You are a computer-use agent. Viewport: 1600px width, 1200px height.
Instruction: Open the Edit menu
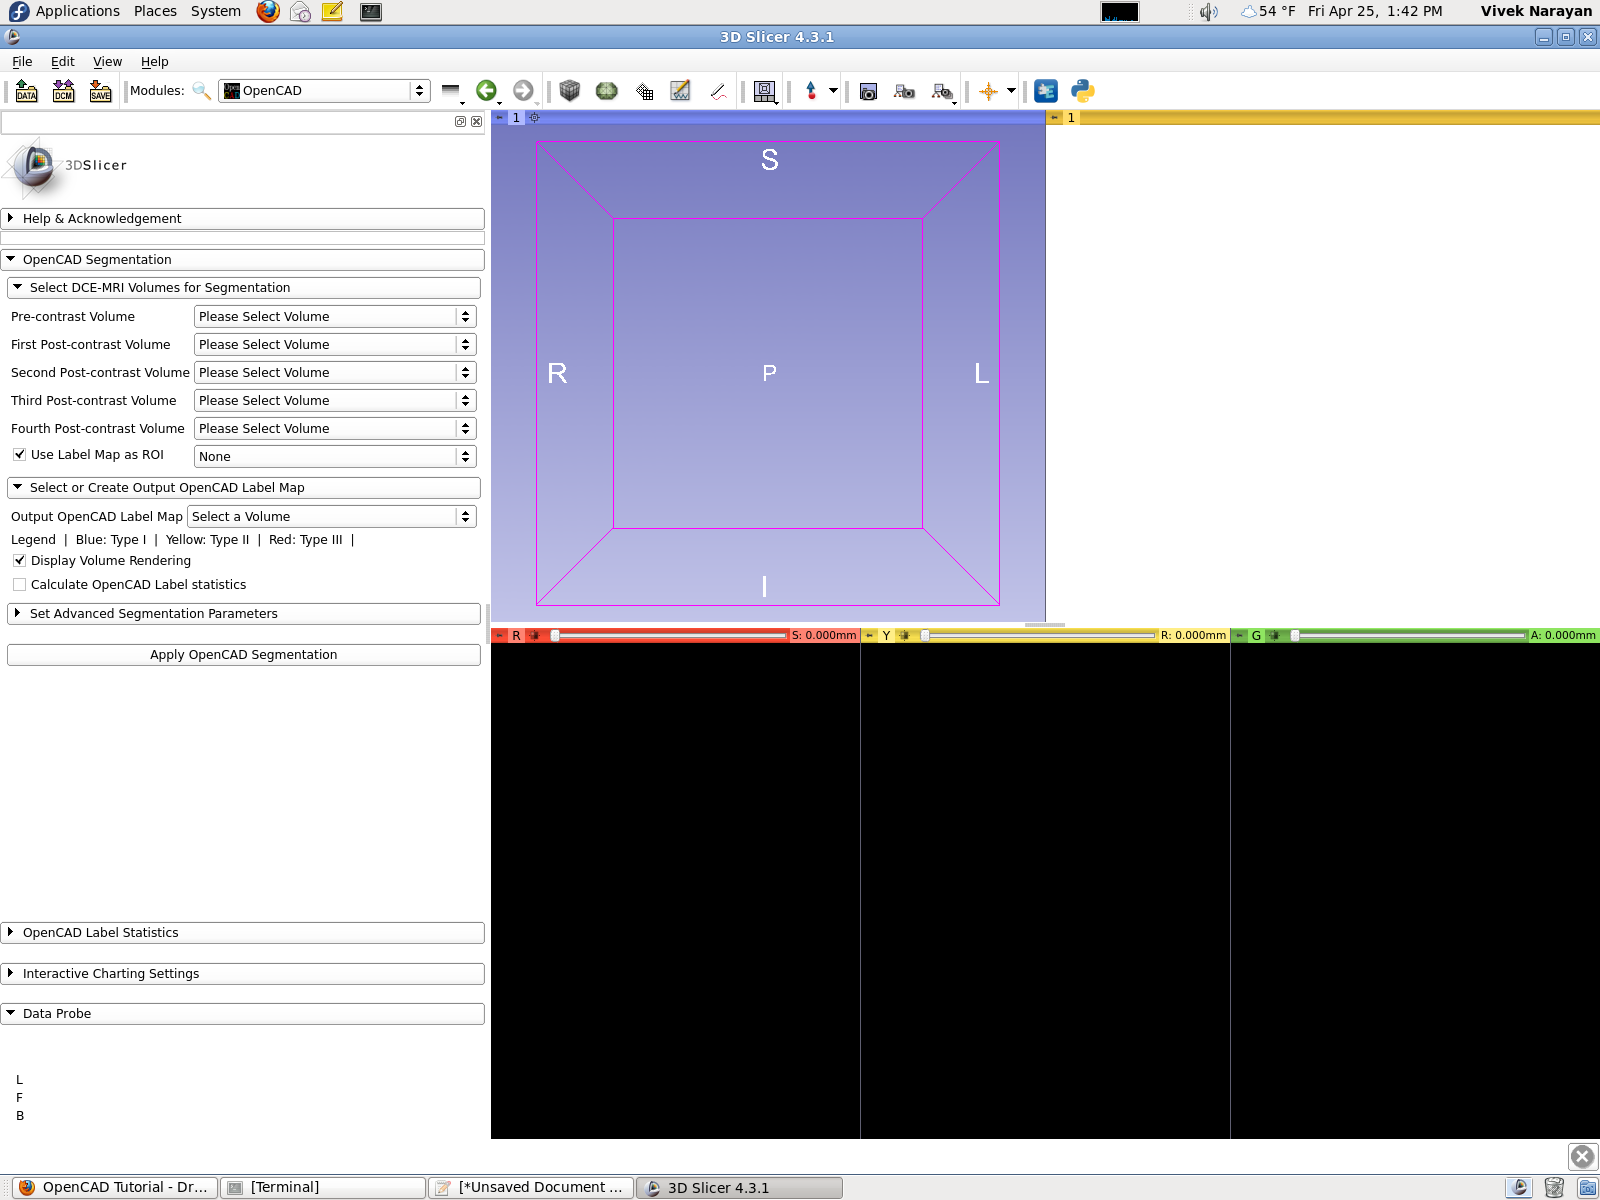tap(62, 62)
